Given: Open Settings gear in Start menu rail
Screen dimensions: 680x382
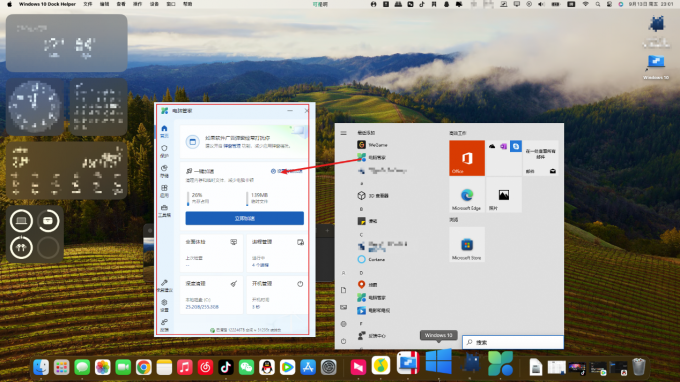Looking at the screenshot, I should coord(343,324).
